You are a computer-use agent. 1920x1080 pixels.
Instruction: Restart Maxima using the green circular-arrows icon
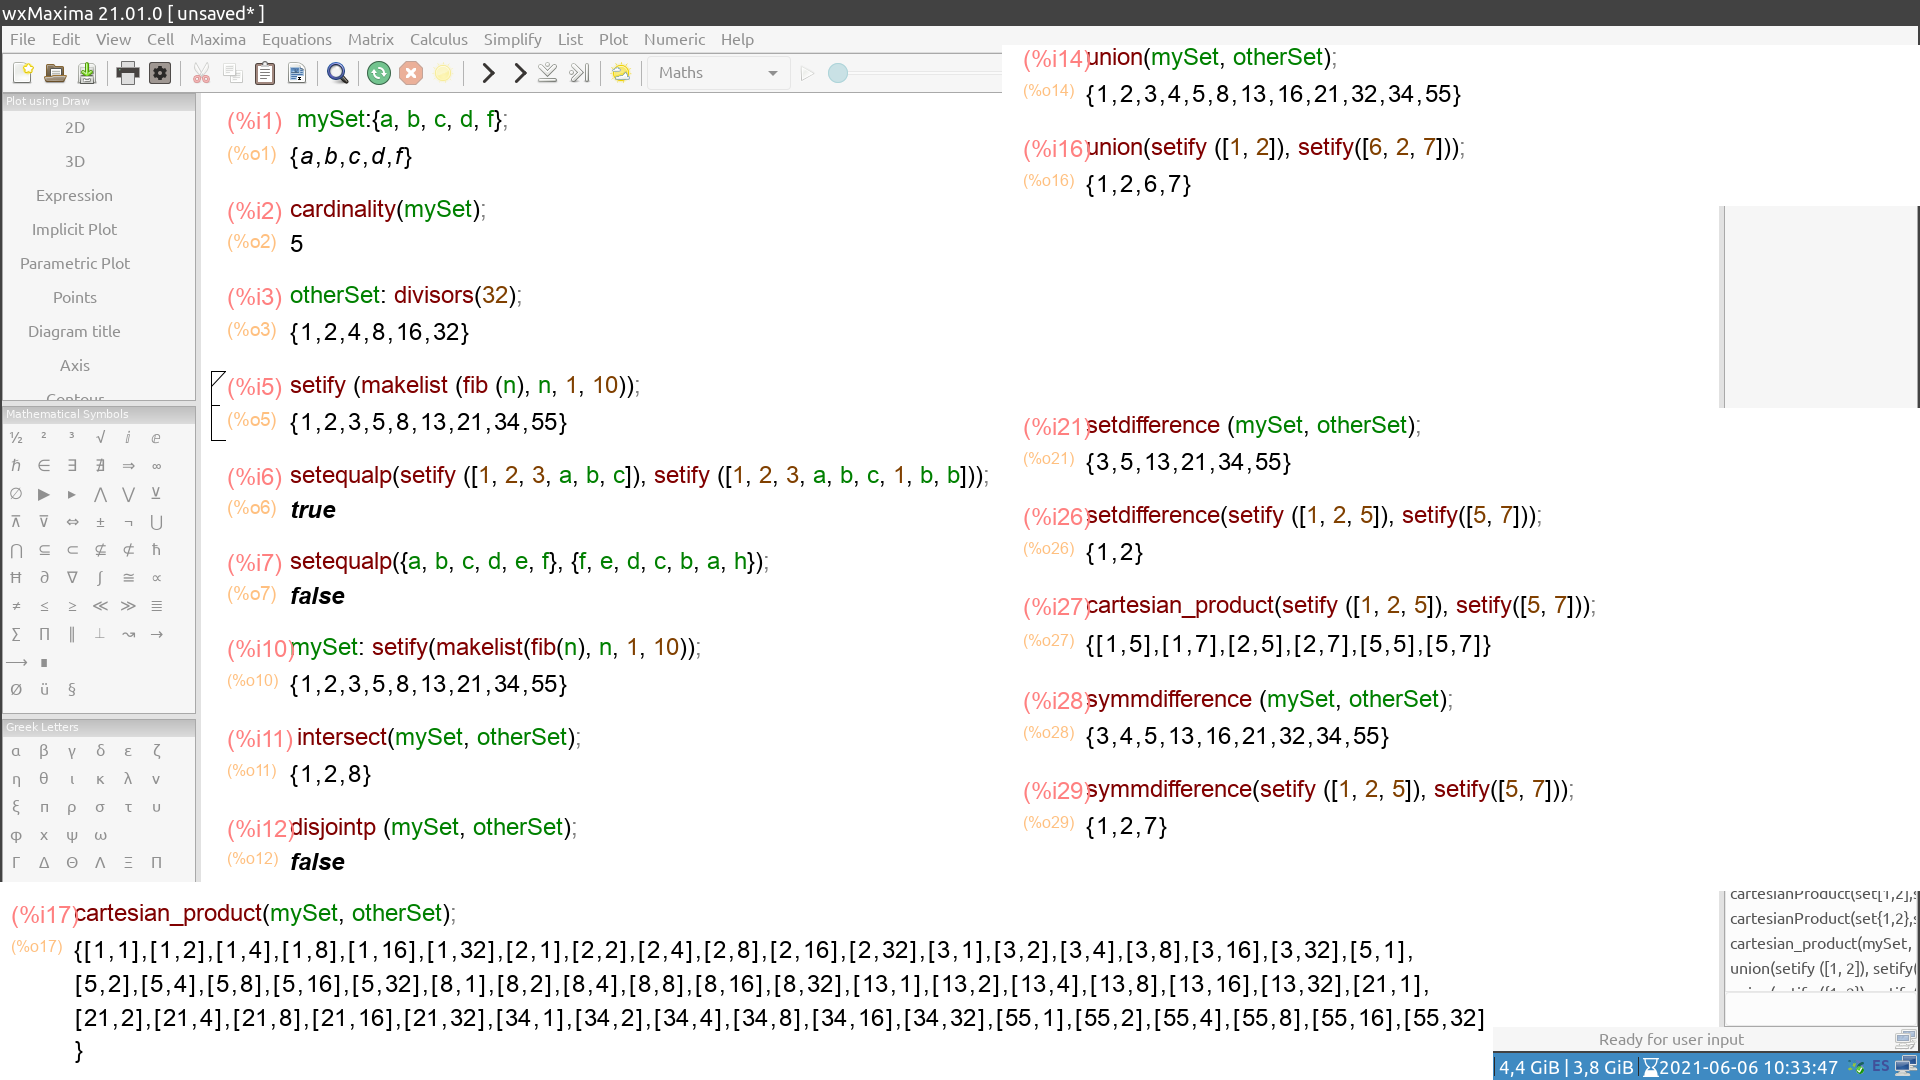point(378,73)
